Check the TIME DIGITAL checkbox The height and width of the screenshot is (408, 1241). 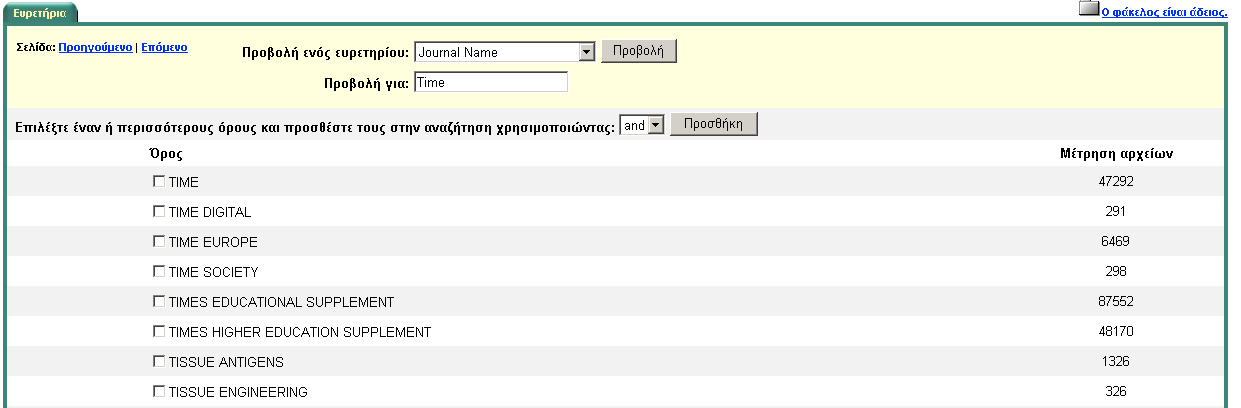click(x=158, y=212)
